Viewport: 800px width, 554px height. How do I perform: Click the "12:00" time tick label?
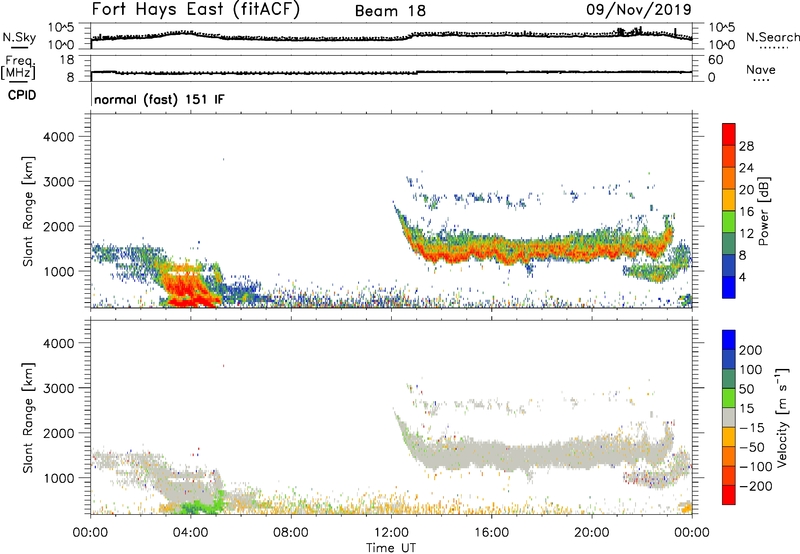point(391,533)
